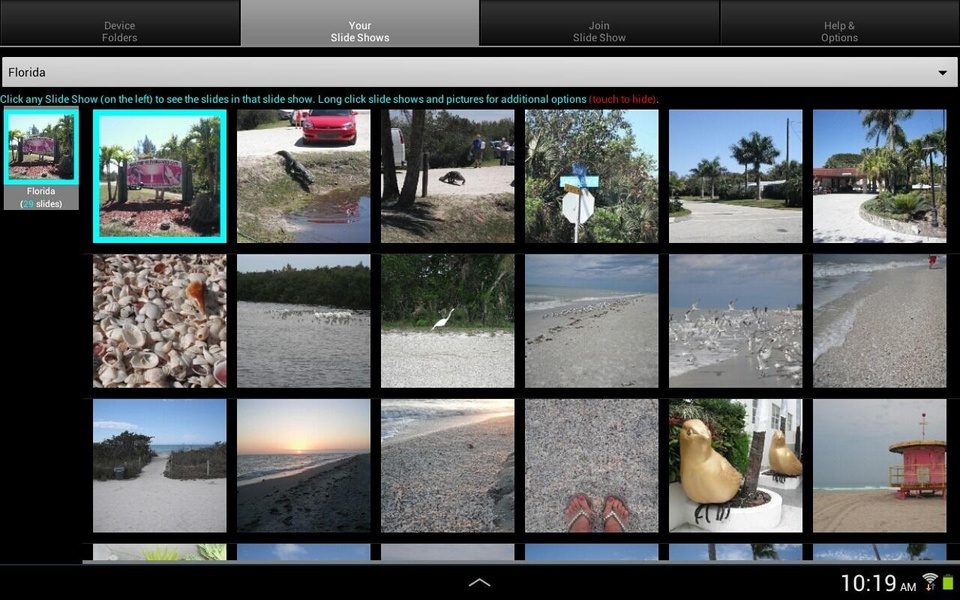960x600 pixels.
Task: Open the curved driveway with building photo
Action: click(x=879, y=176)
